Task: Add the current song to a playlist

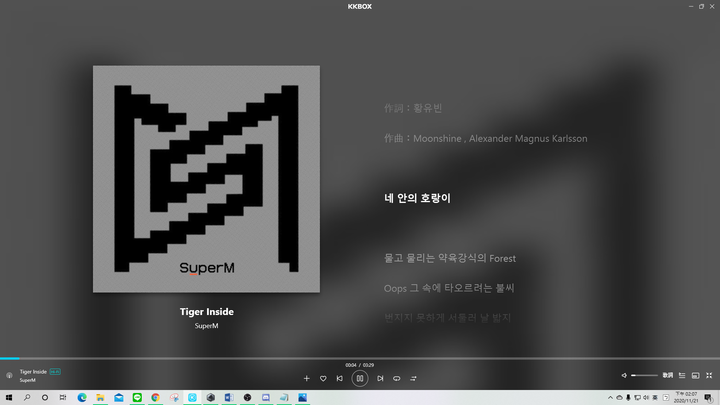Action: (307, 378)
